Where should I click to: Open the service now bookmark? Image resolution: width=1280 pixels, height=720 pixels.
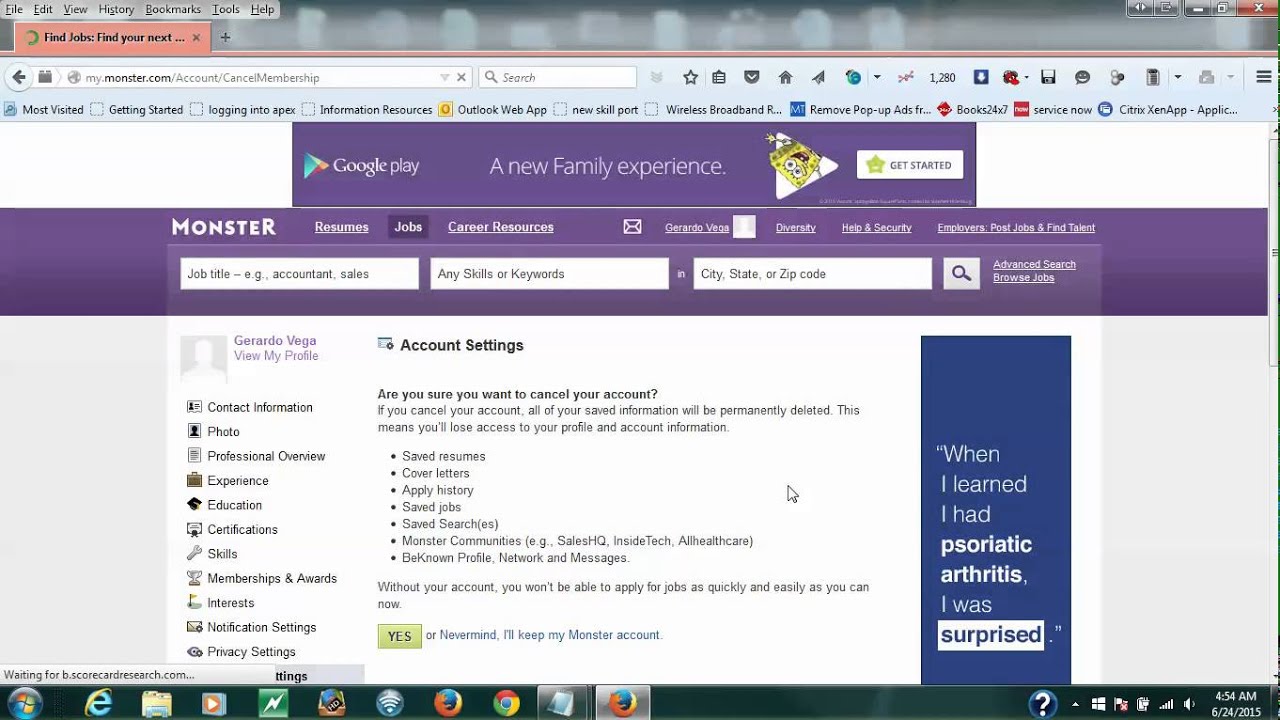[x=1053, y=110]
